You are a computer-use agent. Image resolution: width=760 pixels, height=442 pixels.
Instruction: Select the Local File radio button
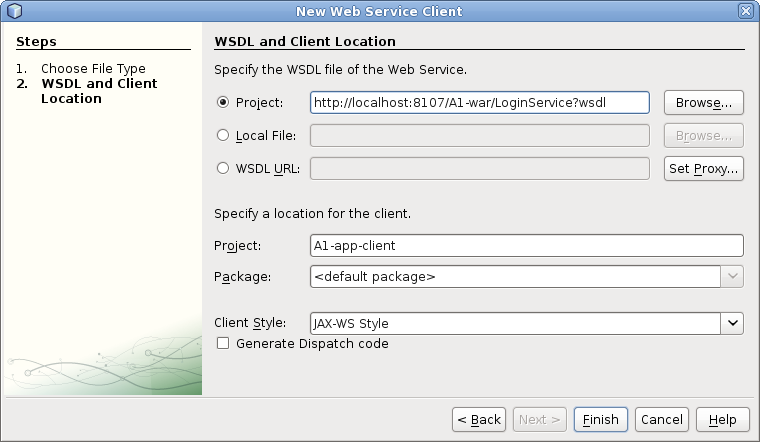click(223, 135)
